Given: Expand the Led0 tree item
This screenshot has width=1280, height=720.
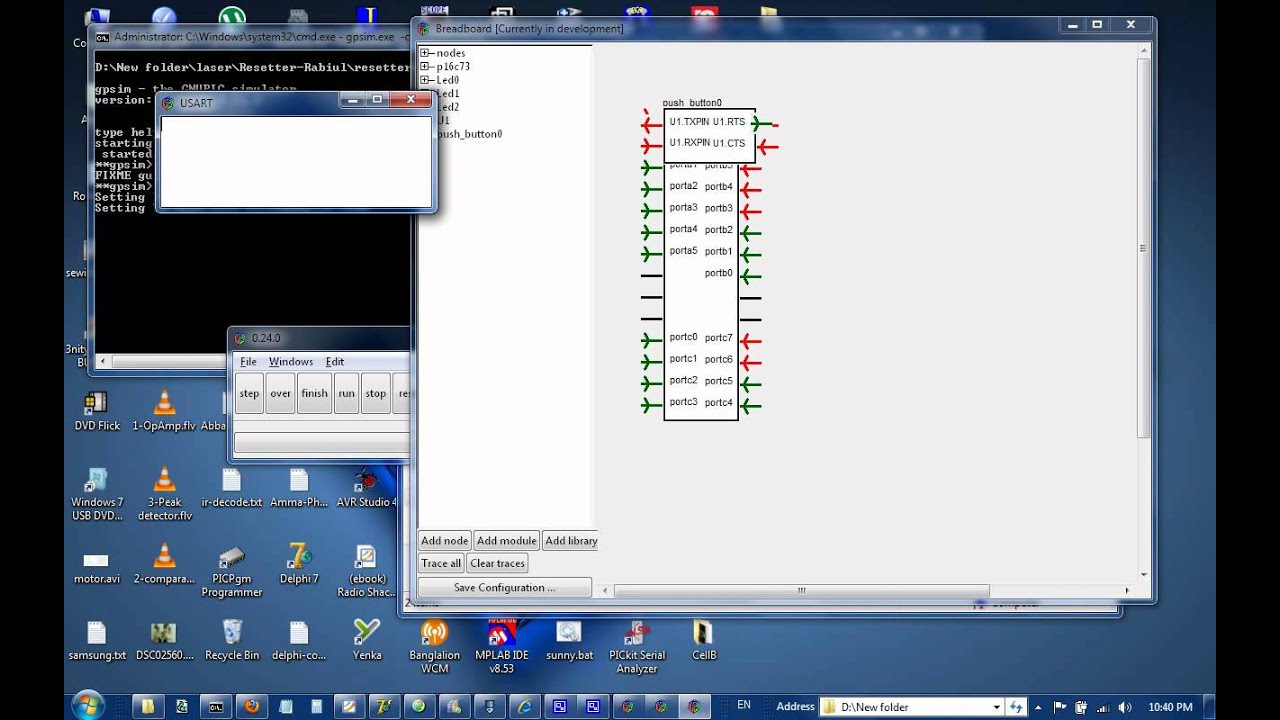Looking at the screenshot, I should [x=425, y=80].
